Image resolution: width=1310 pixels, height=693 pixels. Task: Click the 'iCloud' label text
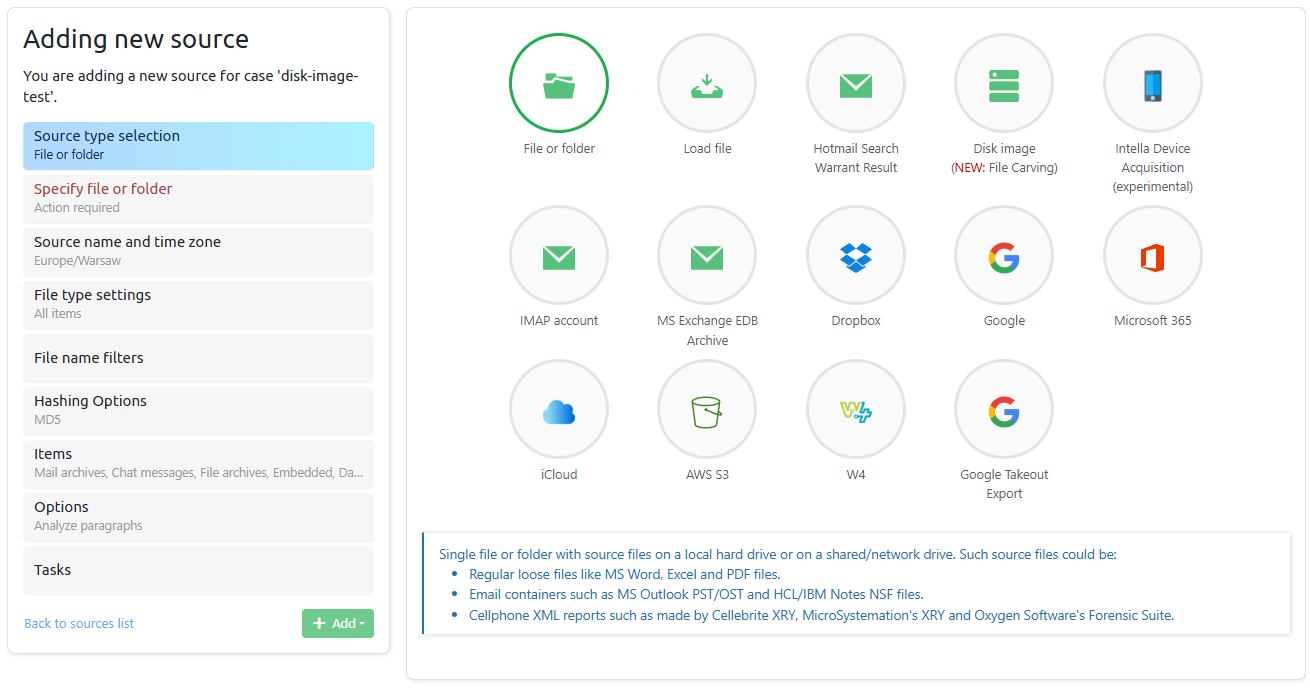point(559,475)
